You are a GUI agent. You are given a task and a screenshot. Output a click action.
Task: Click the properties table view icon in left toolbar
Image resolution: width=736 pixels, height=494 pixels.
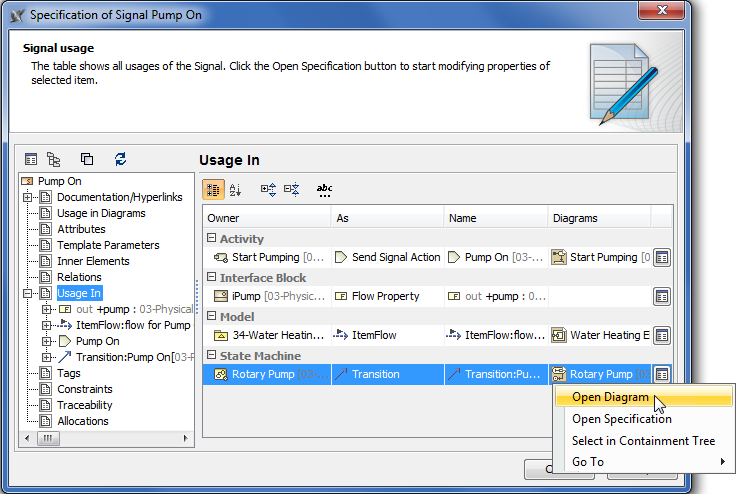pos(31,159)
